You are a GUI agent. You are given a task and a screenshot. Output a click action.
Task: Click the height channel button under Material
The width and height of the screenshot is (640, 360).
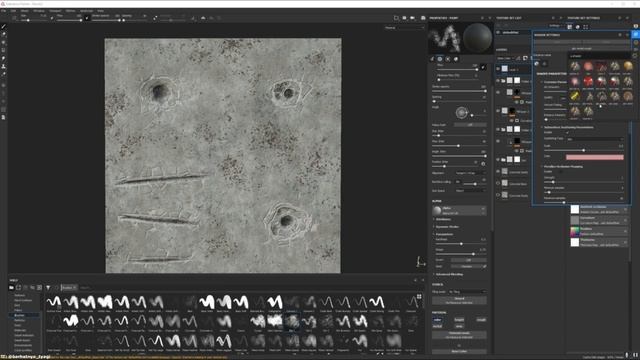459,320
